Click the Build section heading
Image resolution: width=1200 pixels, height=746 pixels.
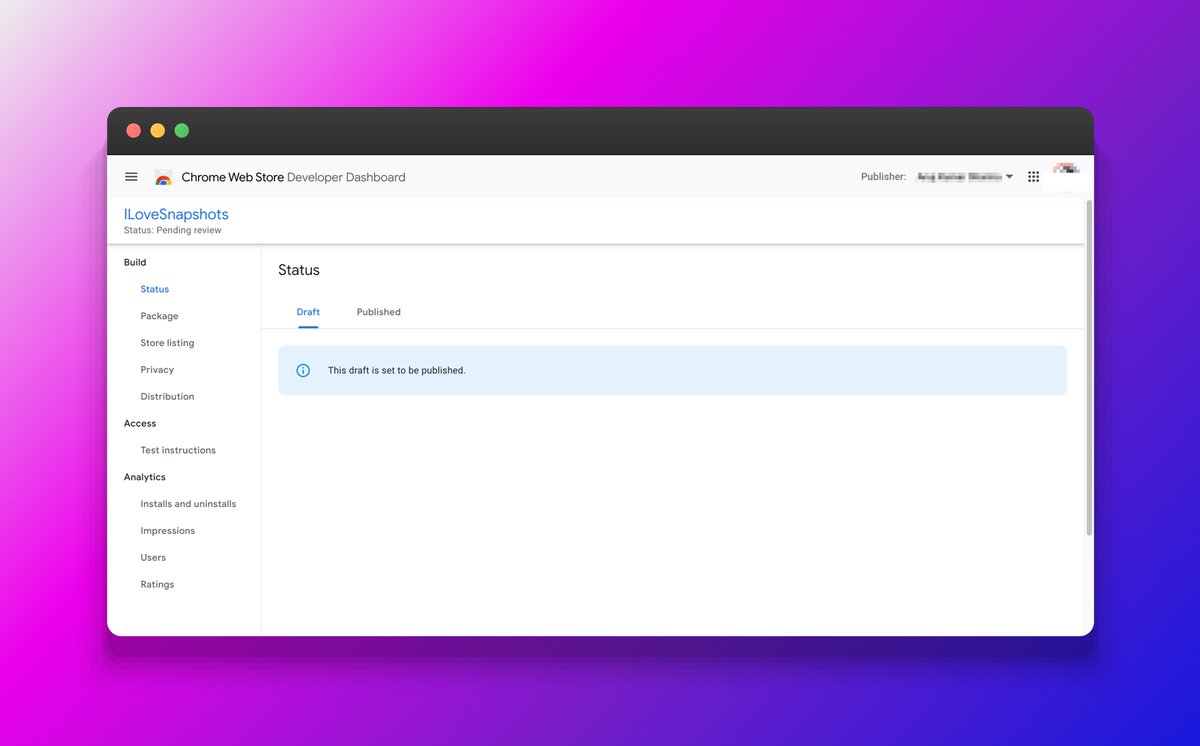(x=135, y=262)
